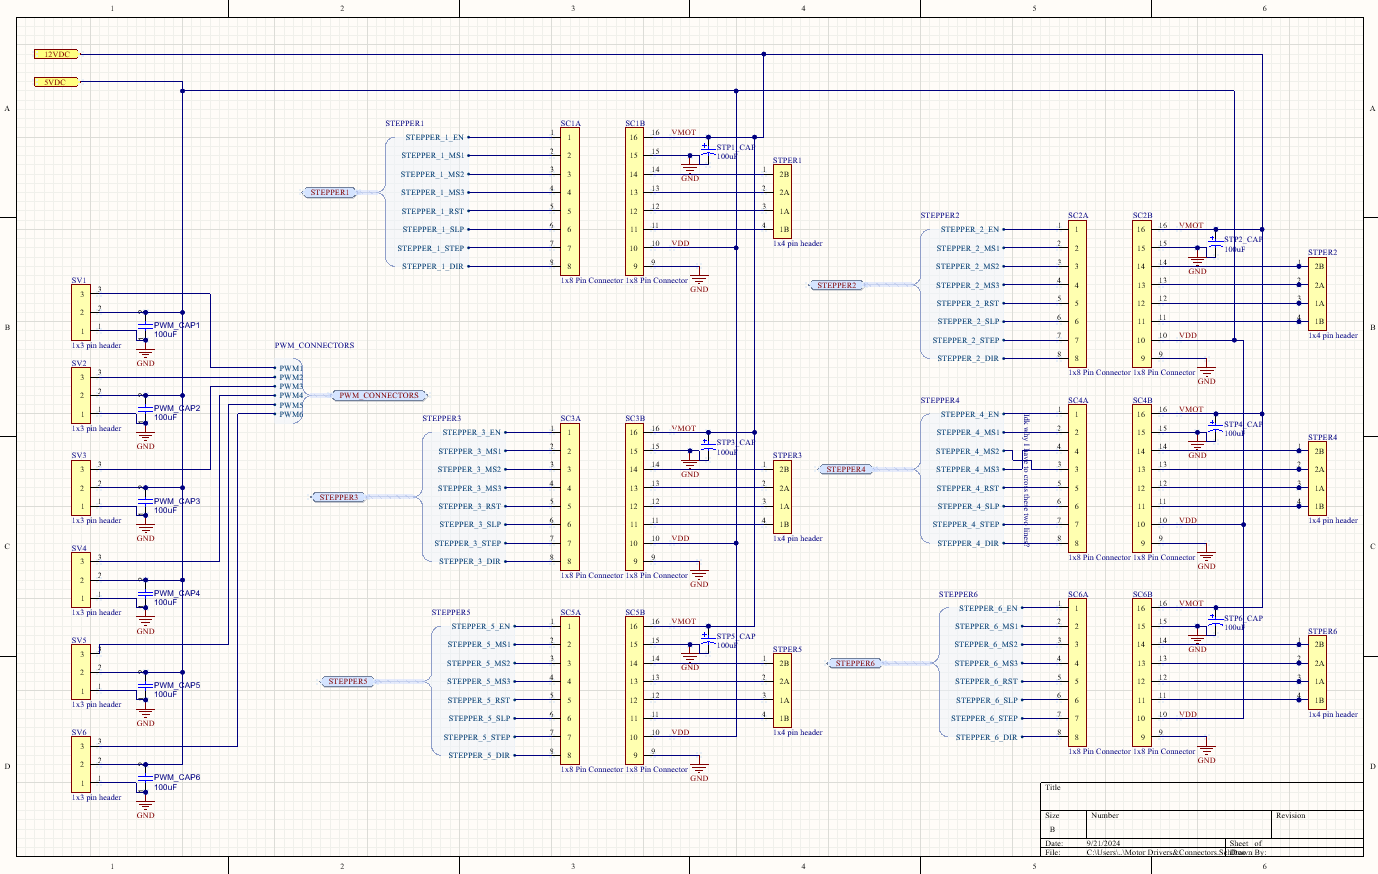Select the SC1A 1x8 connector body
This screenshot has width=1378, height=874.
[x=570, y=202]
